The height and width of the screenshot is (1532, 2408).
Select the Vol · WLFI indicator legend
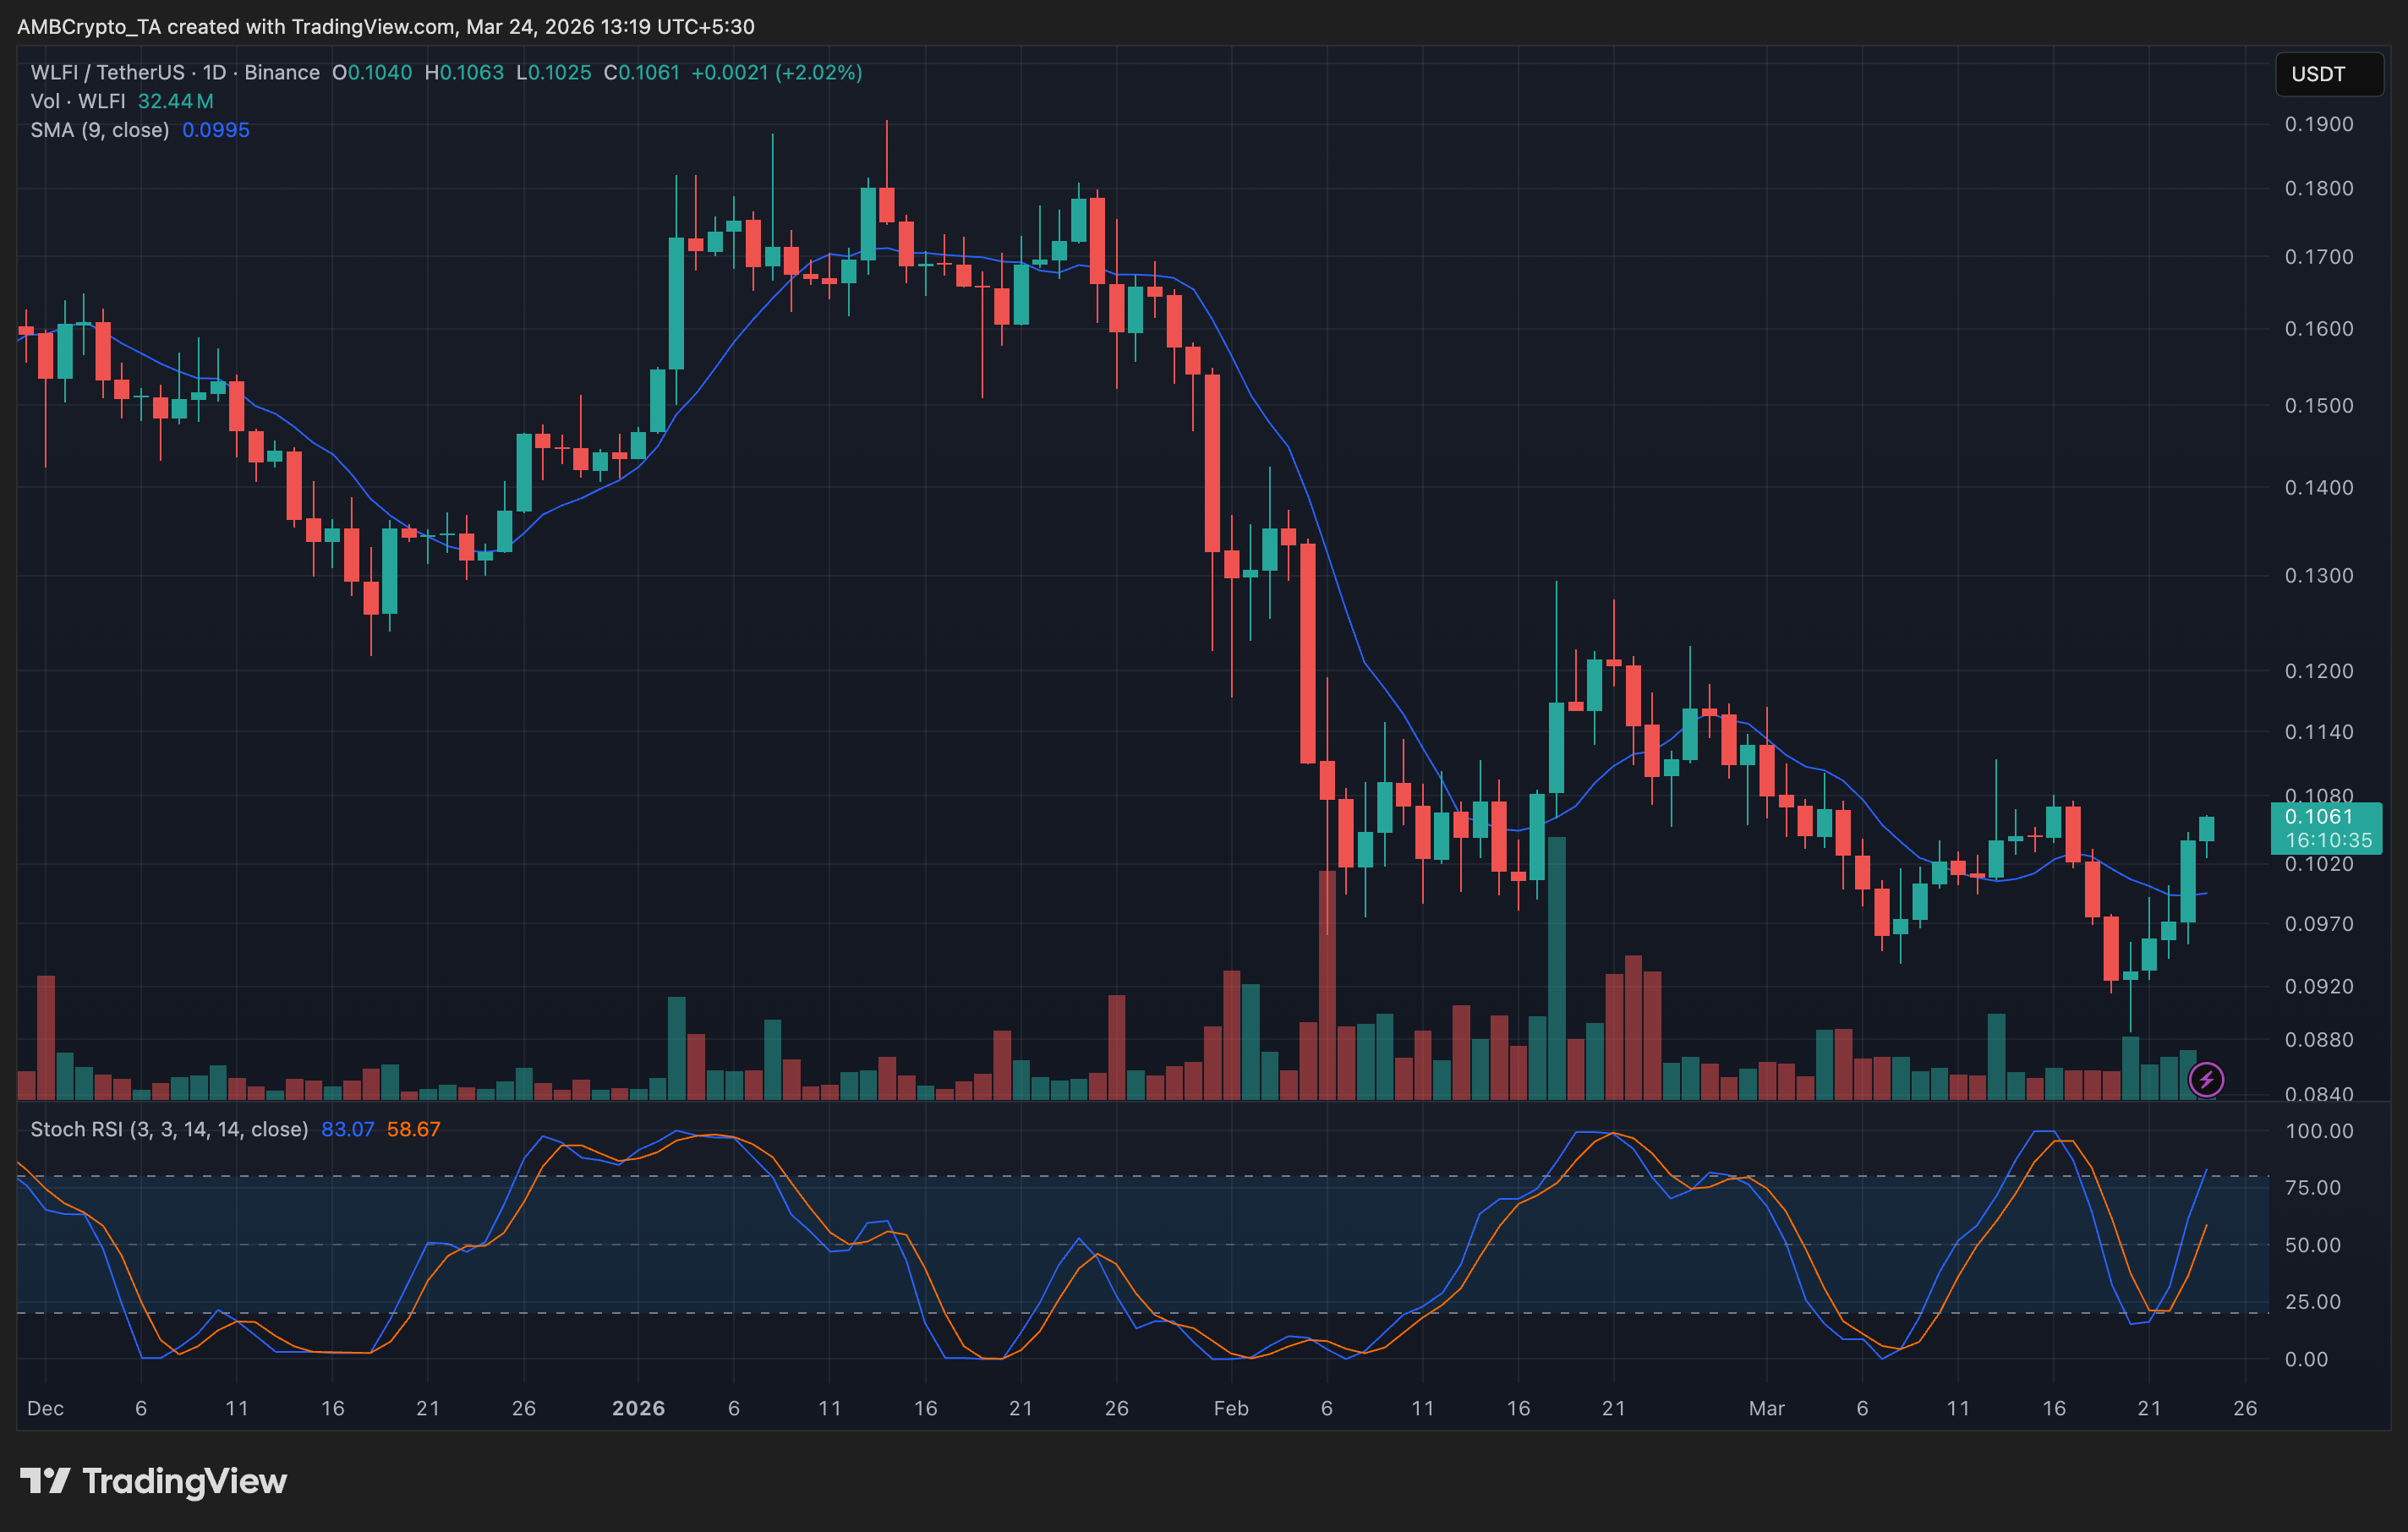point(77,101)
